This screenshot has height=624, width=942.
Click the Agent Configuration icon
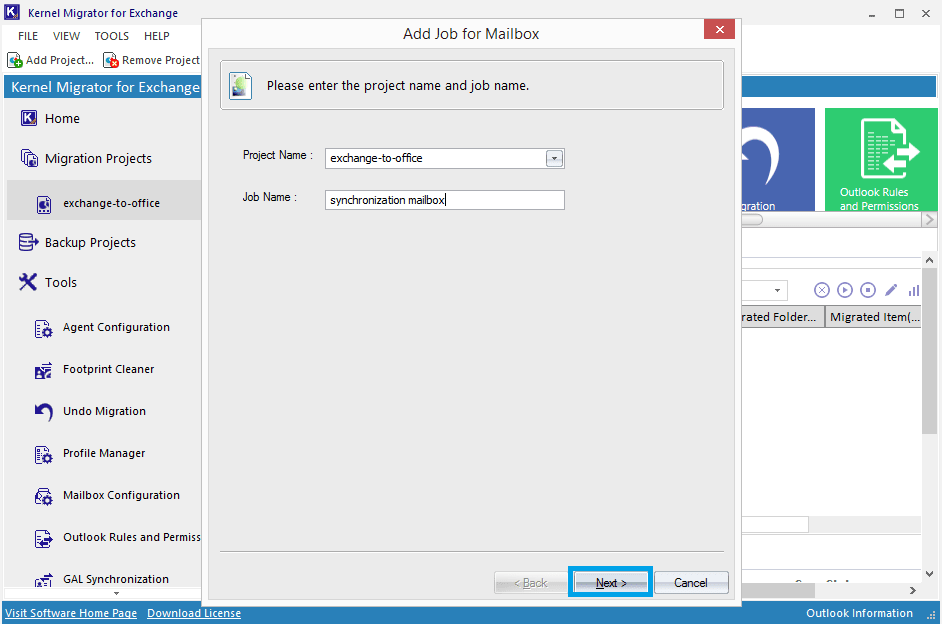pos(43,329)
